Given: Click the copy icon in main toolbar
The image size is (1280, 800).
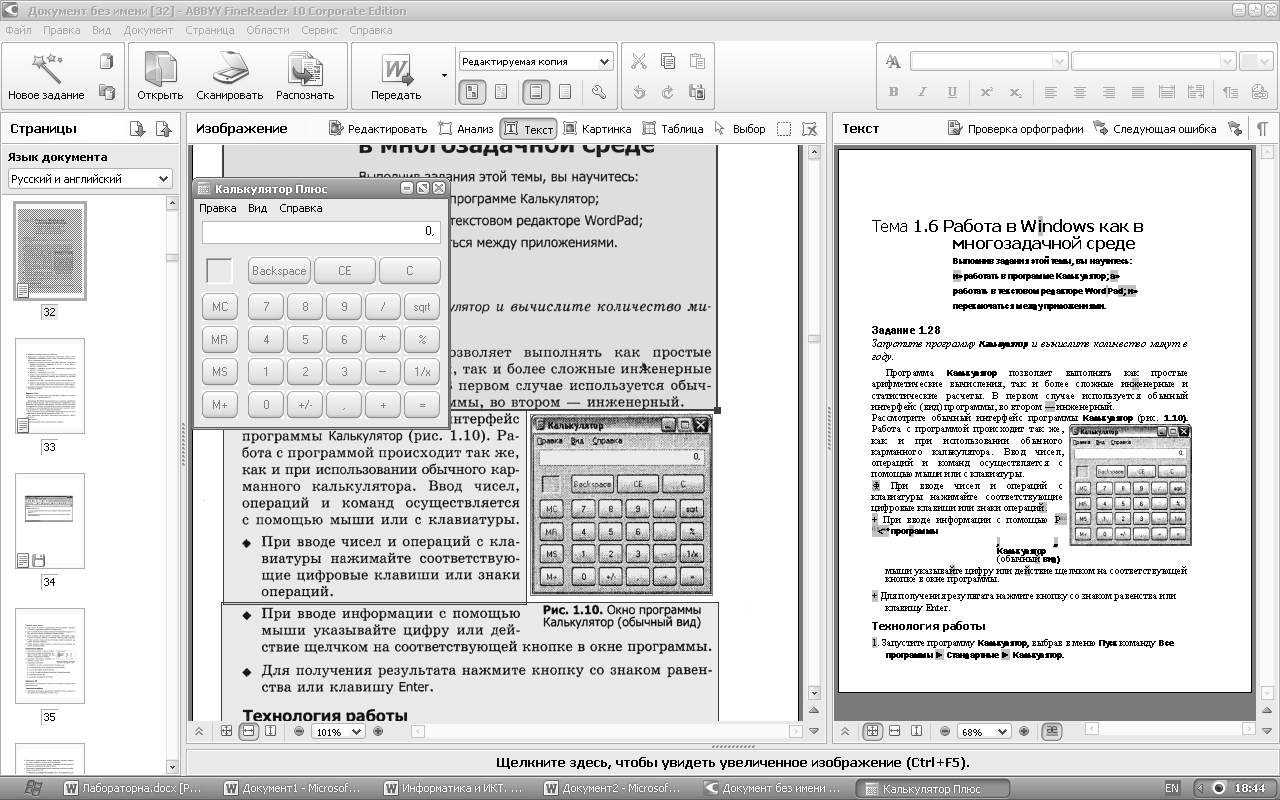Looking at the screenshot, I should pyautogui.click(x=667, y=61).
